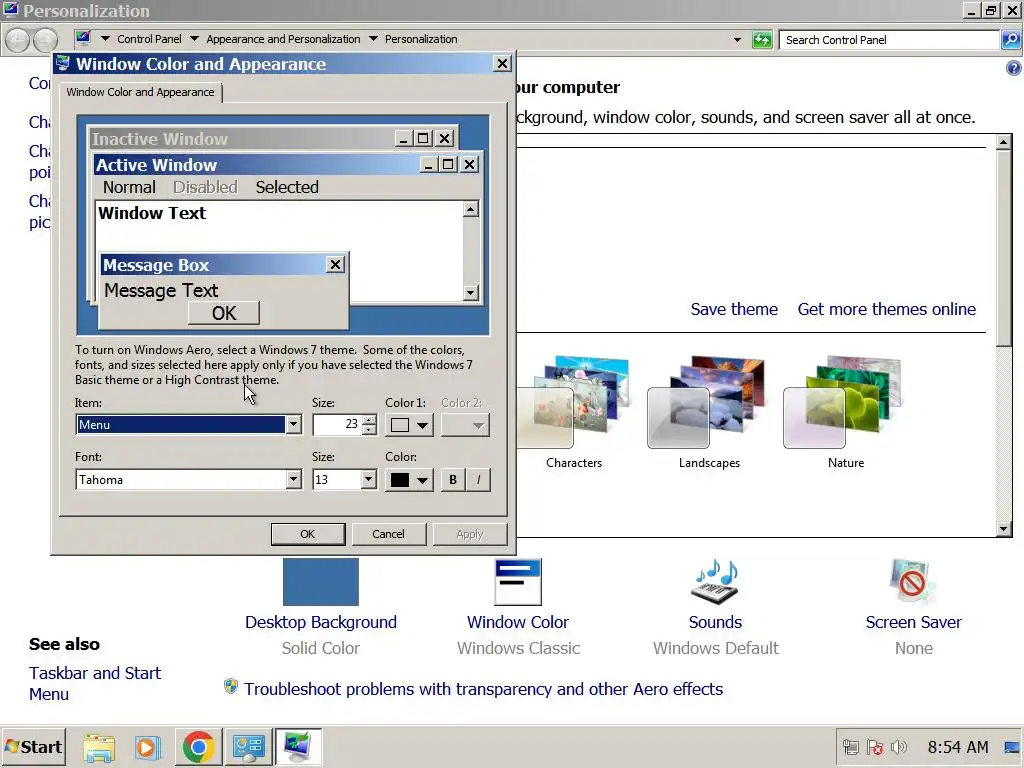Click Window Text in the preview
The width and height of the screenshot is (1024, 768).
152,213
